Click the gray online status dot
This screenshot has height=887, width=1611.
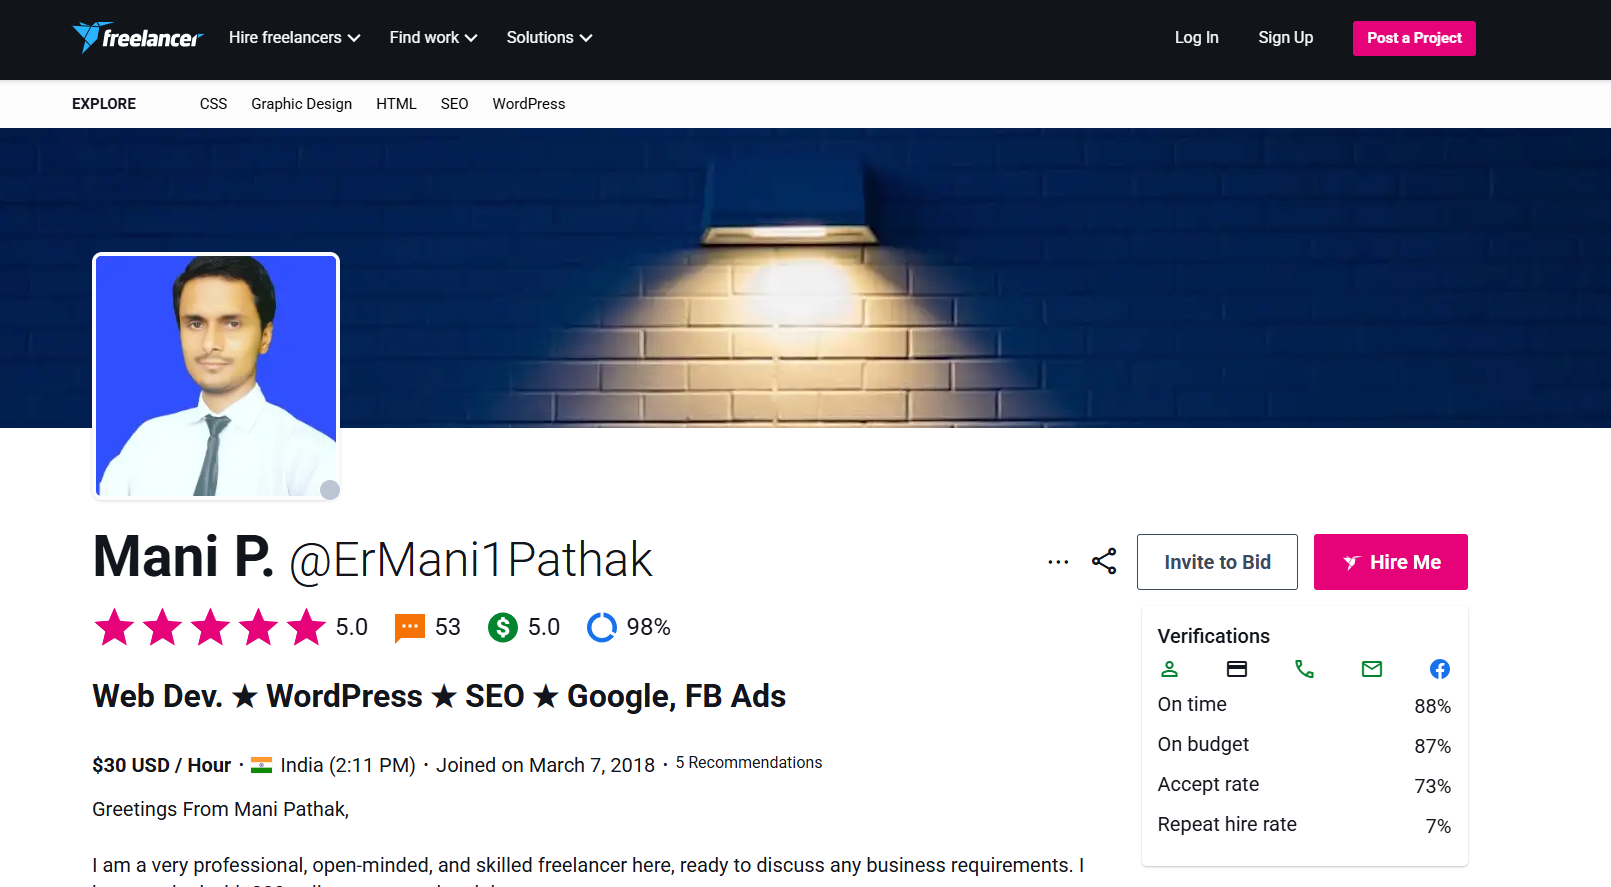point(330,490)
